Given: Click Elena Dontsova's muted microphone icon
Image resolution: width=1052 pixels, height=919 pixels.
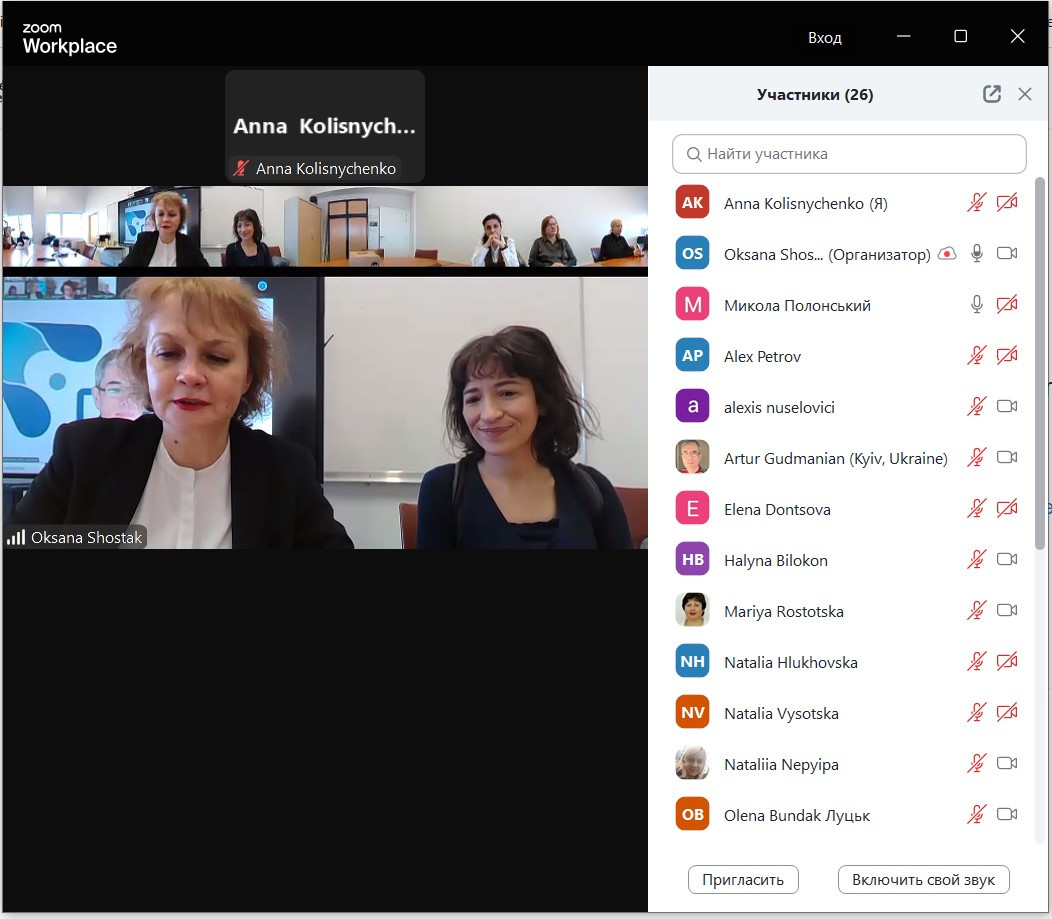Looking at the screenshot, I should tap(976, 508).
